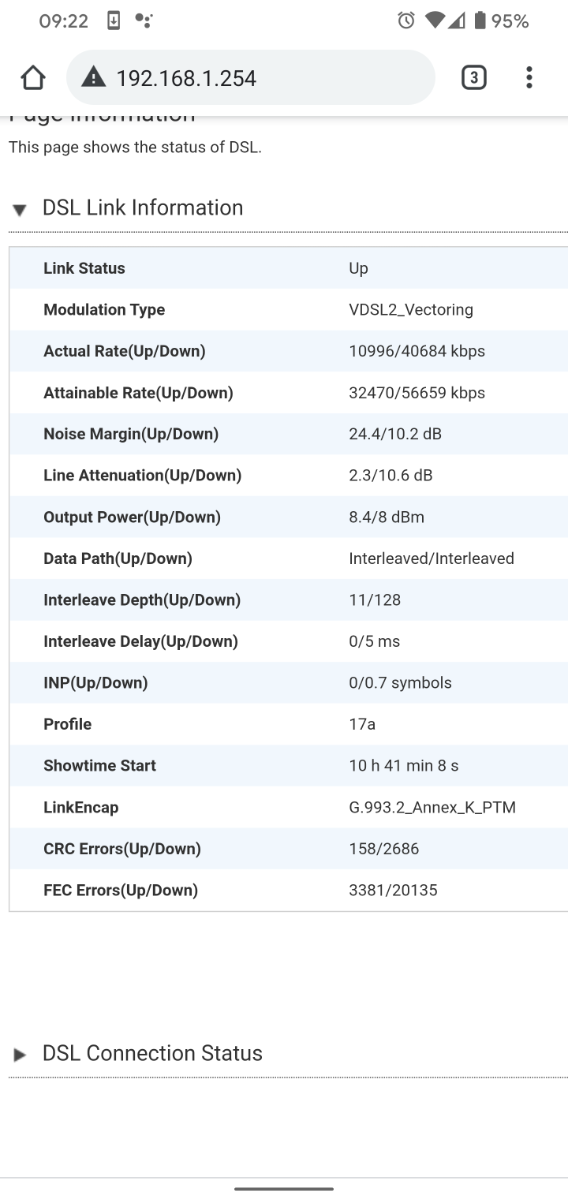Viewport: 568px width, 1199px height.
Task: Select the Link Status row
Action: (x=289, y=268)
